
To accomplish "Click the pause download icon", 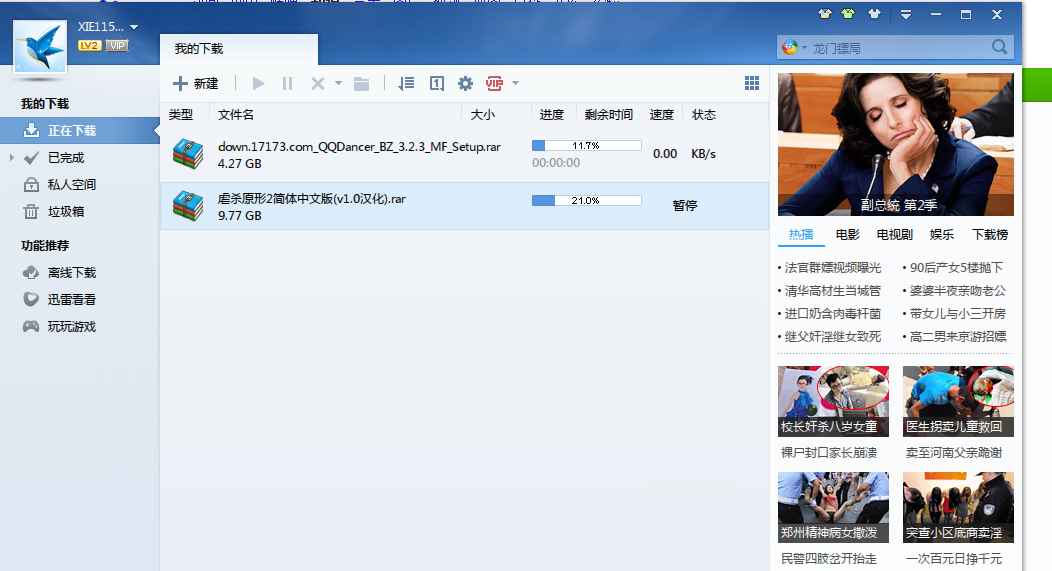I will click(x=287, y=84).
